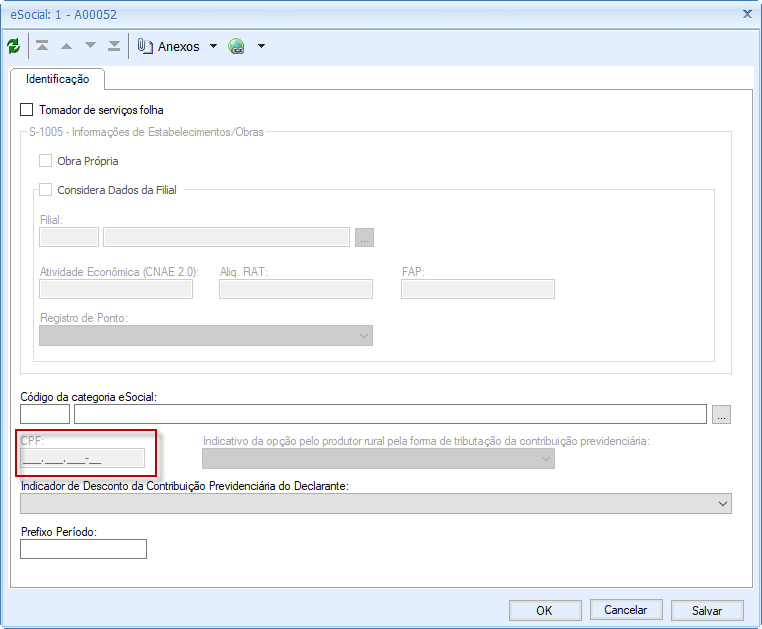Open Registro de Ponto dropdown
This screenshot has height=629, width=762.
[x=206, y=336]
